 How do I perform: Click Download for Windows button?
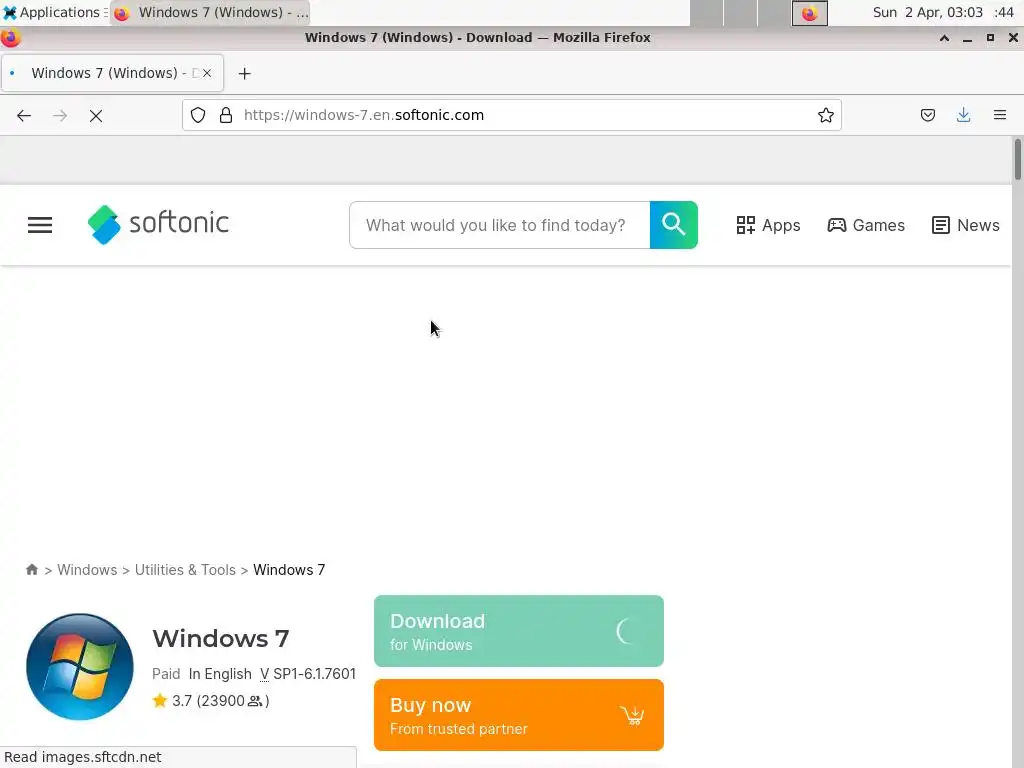point(519,631)
